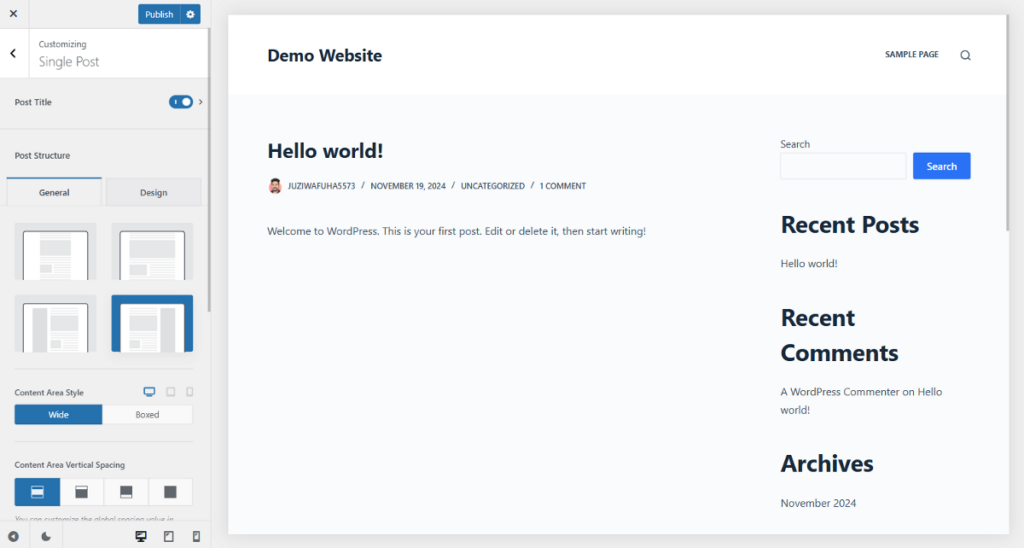The image size is (1024, 548).
Task: Toggle dark mode moon icon
Action: 46,536
